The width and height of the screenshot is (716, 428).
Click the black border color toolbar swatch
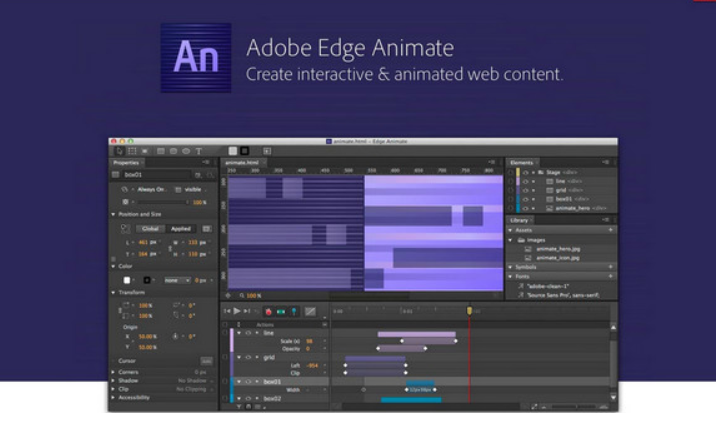(x=245, y=151)
